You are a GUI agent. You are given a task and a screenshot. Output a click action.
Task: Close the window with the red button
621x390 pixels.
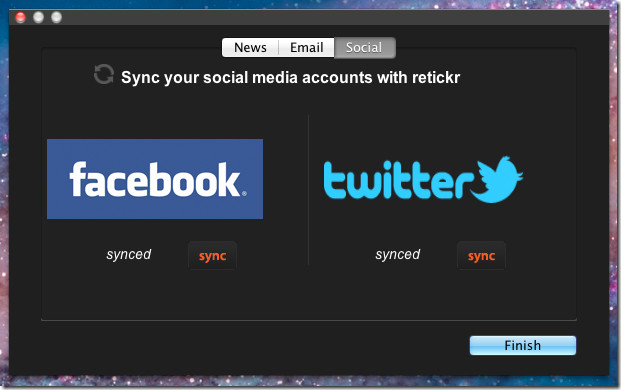click(20, 17)
